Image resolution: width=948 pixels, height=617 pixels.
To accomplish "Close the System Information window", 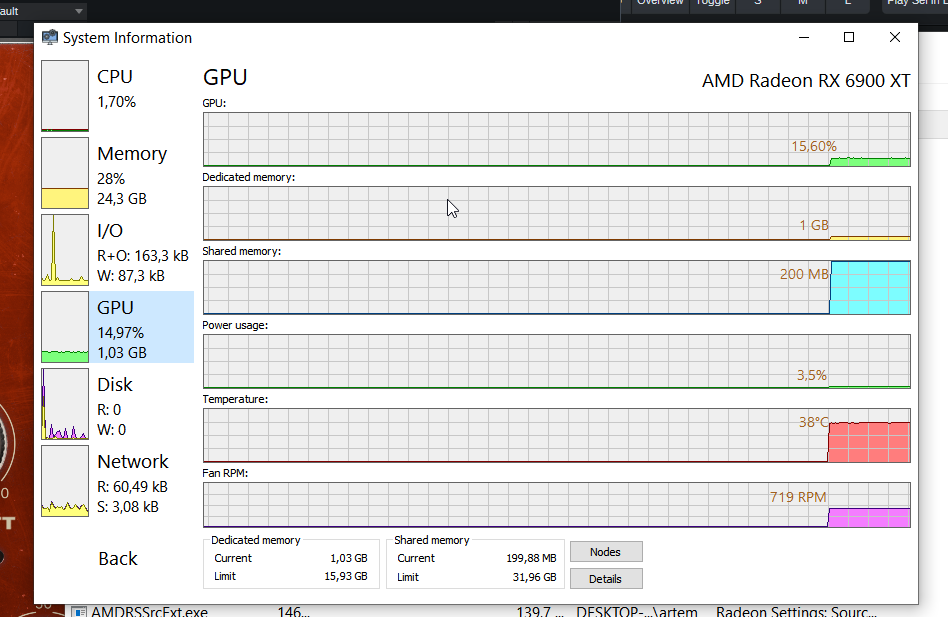I will tap(895, 37).
